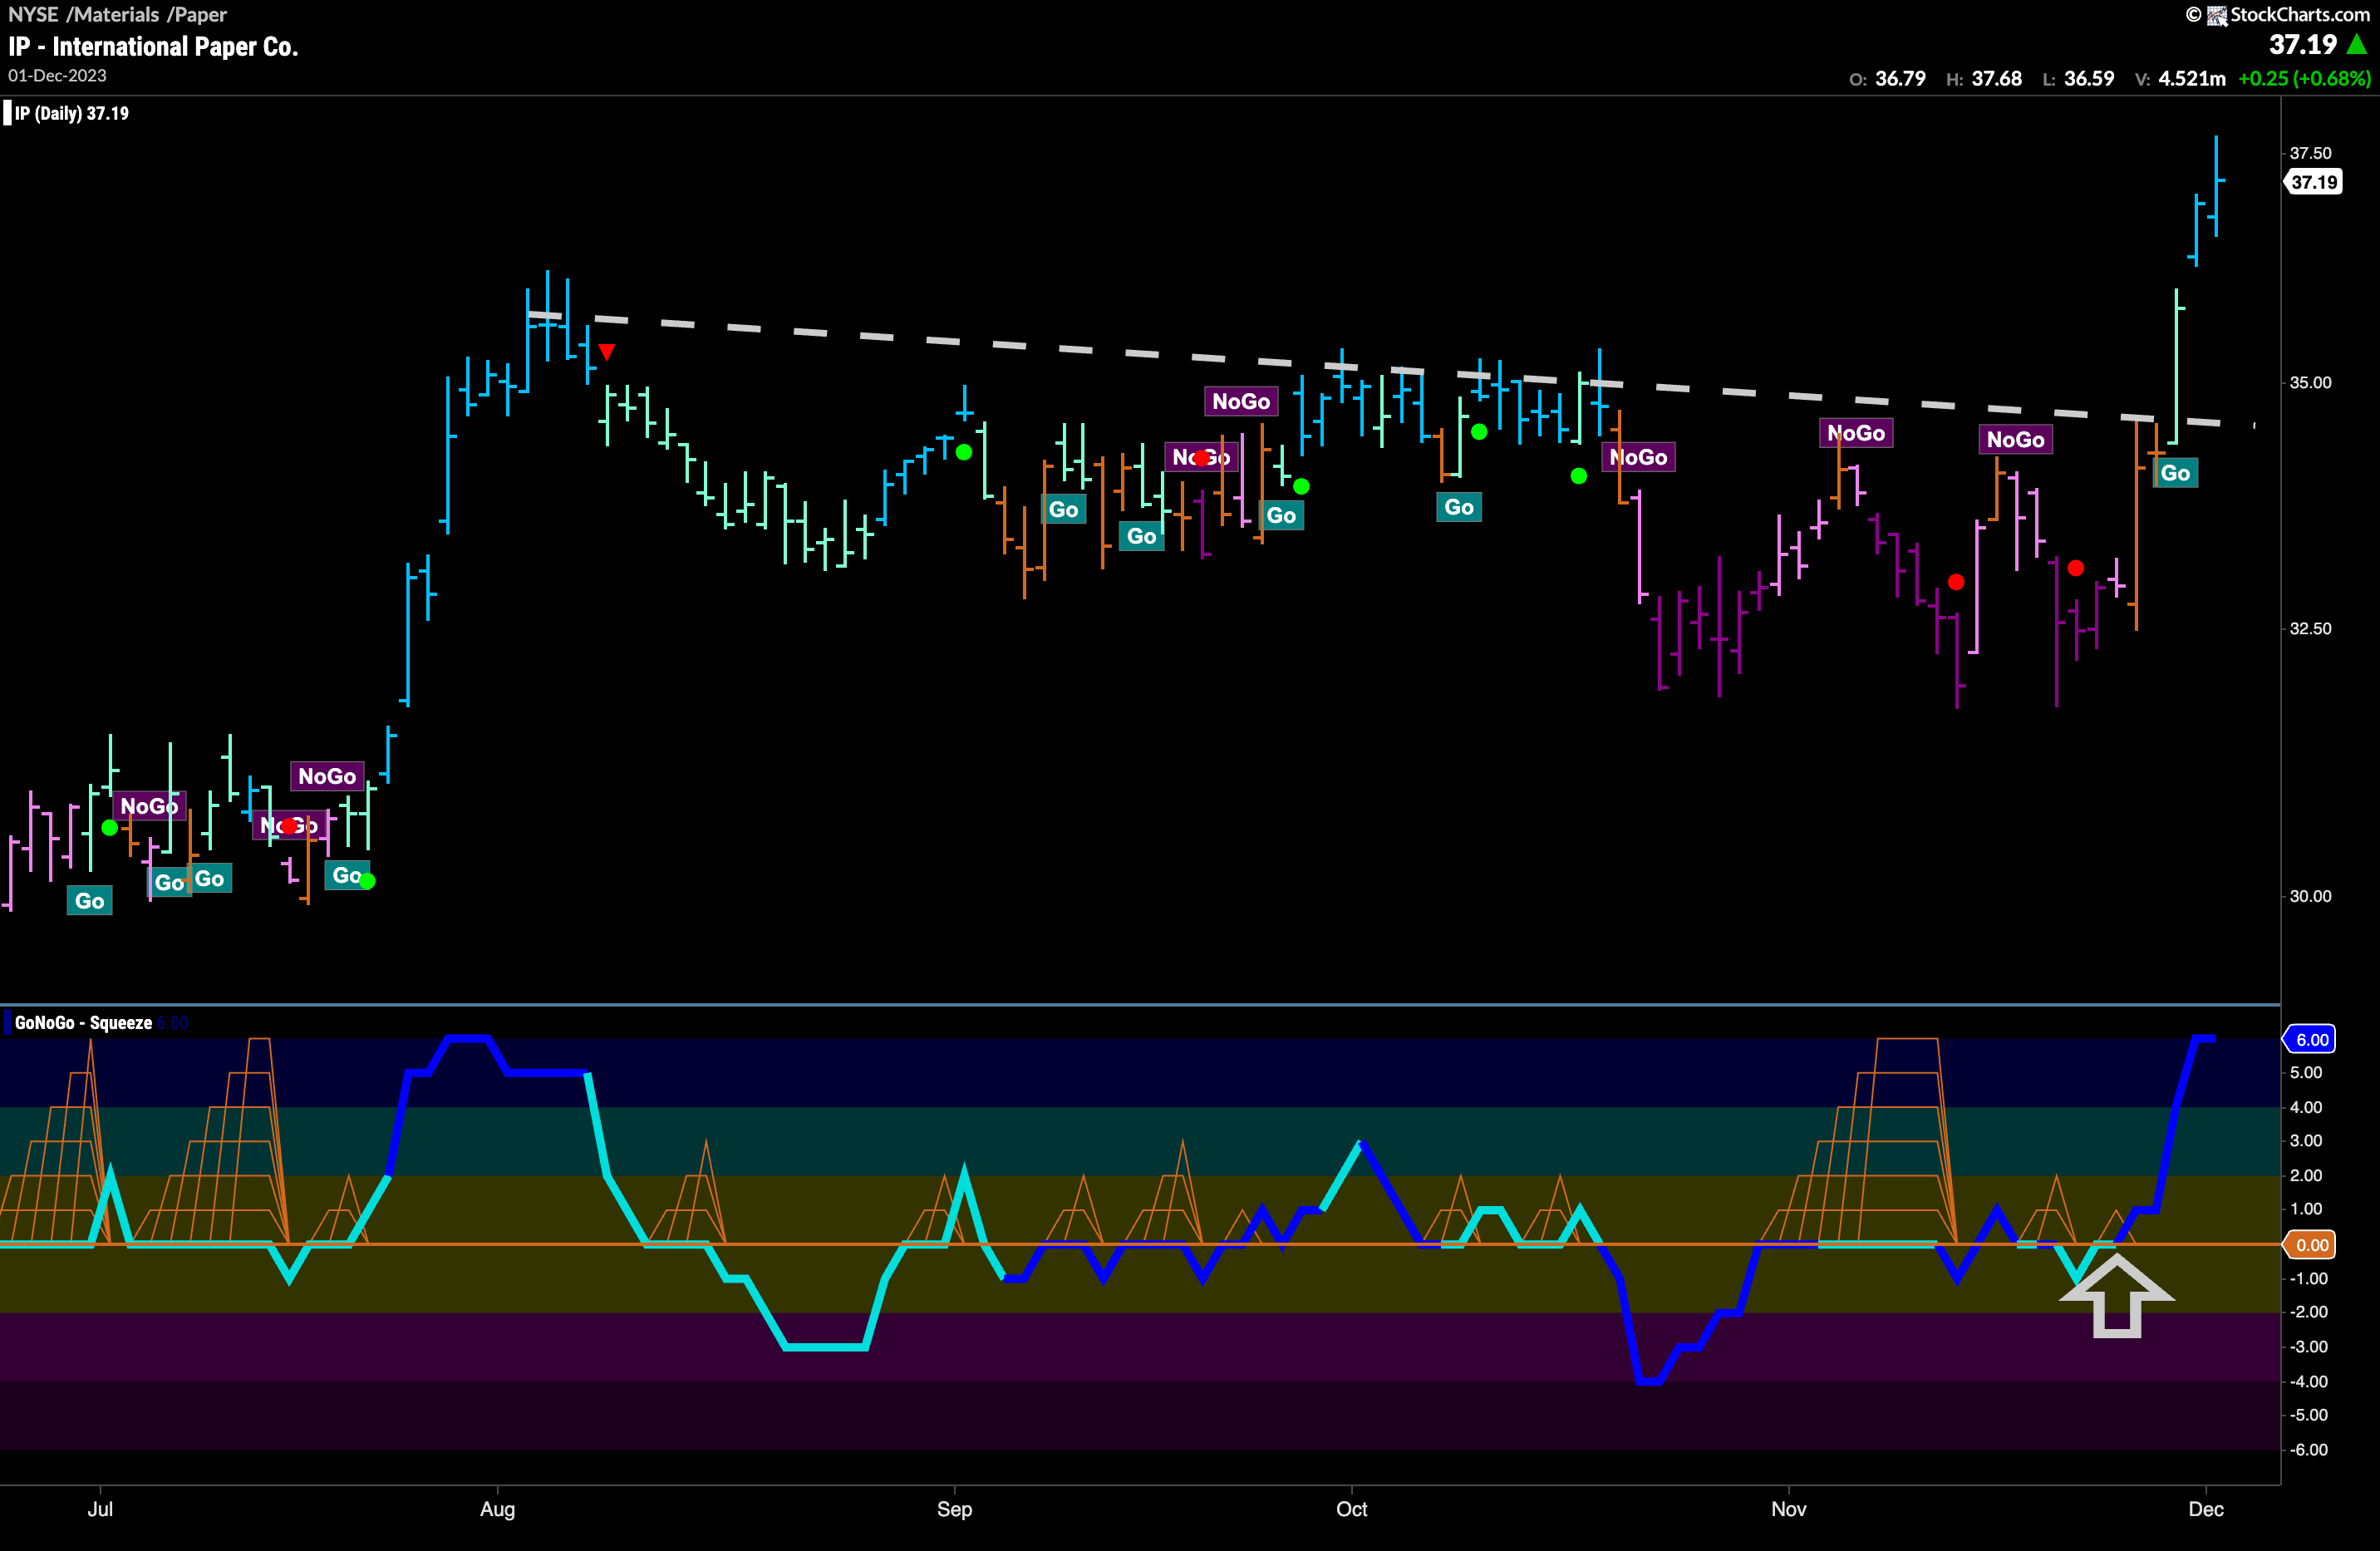Click the 35.00 price axis label

2310,383
